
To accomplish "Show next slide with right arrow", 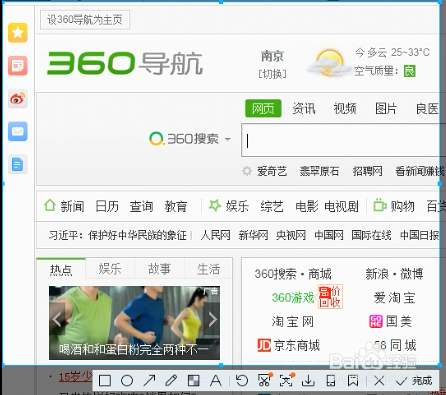I will pos(212,319).
